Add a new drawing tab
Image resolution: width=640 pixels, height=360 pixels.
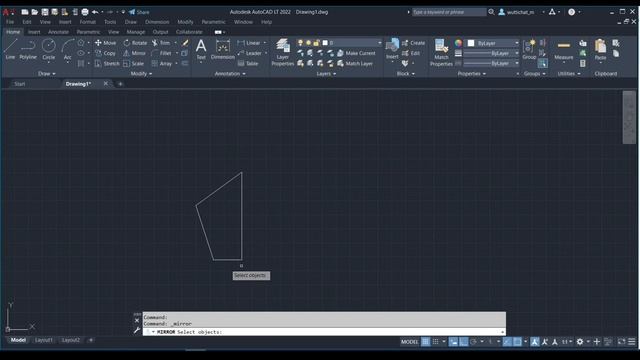click(x=120, y=84)
